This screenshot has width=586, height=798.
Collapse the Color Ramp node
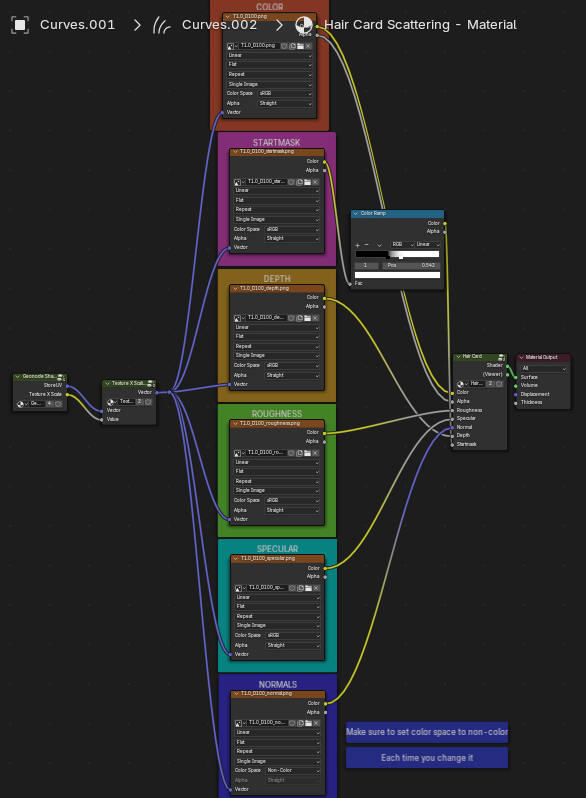355,214
